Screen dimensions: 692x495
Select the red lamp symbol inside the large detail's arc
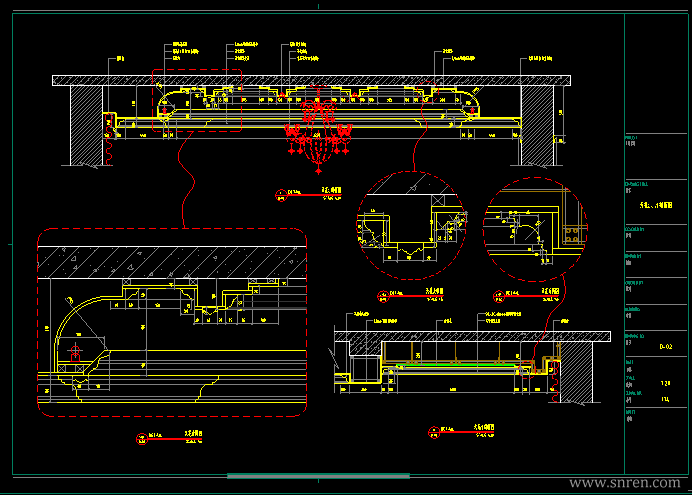coord(75,354)
